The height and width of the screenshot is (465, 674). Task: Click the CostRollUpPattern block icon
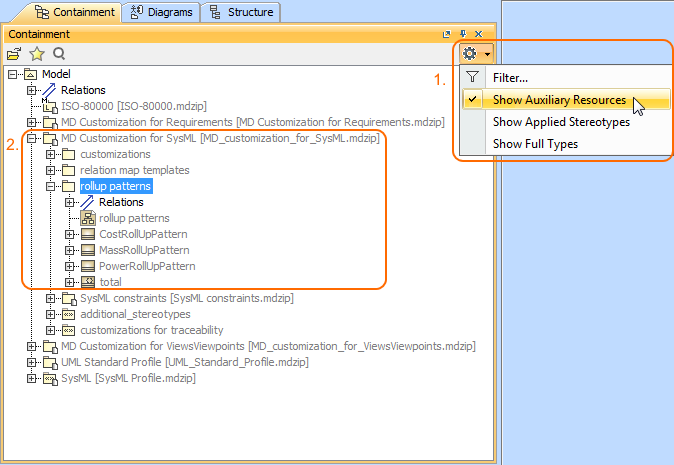88,234
